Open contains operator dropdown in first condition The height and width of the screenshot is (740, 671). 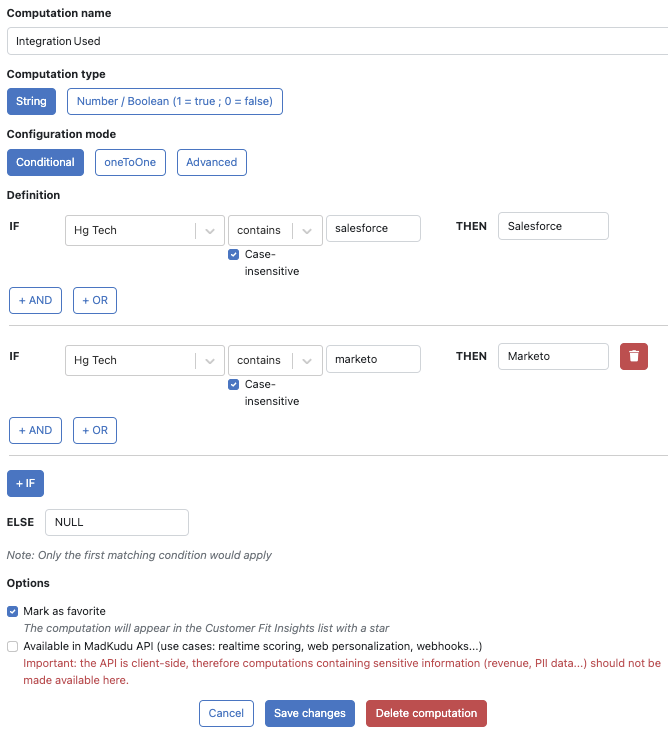pyautogui.click(x=275, y=230)
